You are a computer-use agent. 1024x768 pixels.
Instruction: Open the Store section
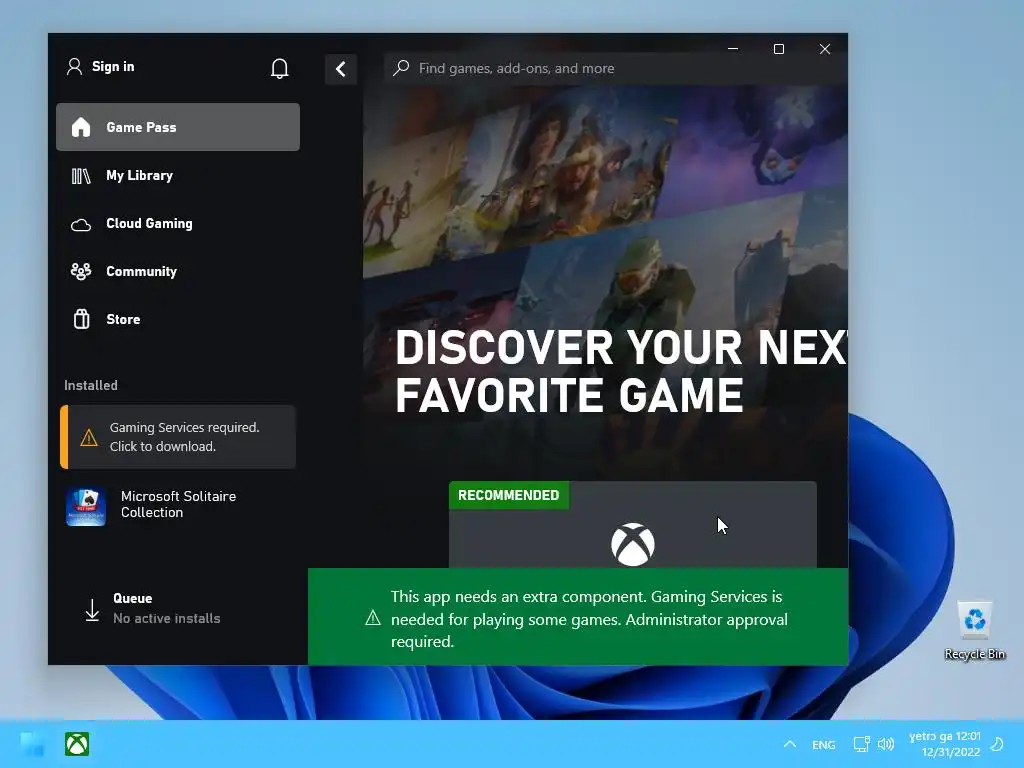click(x=178, y=319)
